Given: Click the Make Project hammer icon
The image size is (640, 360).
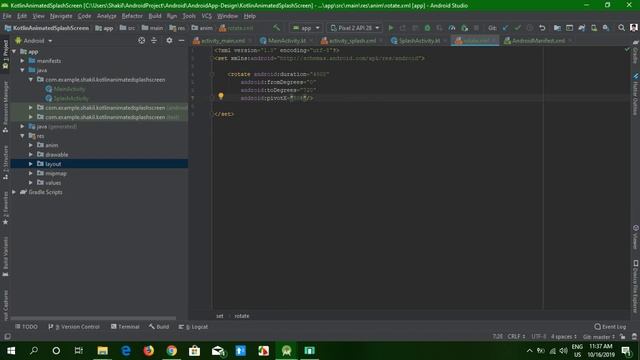Looking at the screenshot, I should (x=277, y=28).
